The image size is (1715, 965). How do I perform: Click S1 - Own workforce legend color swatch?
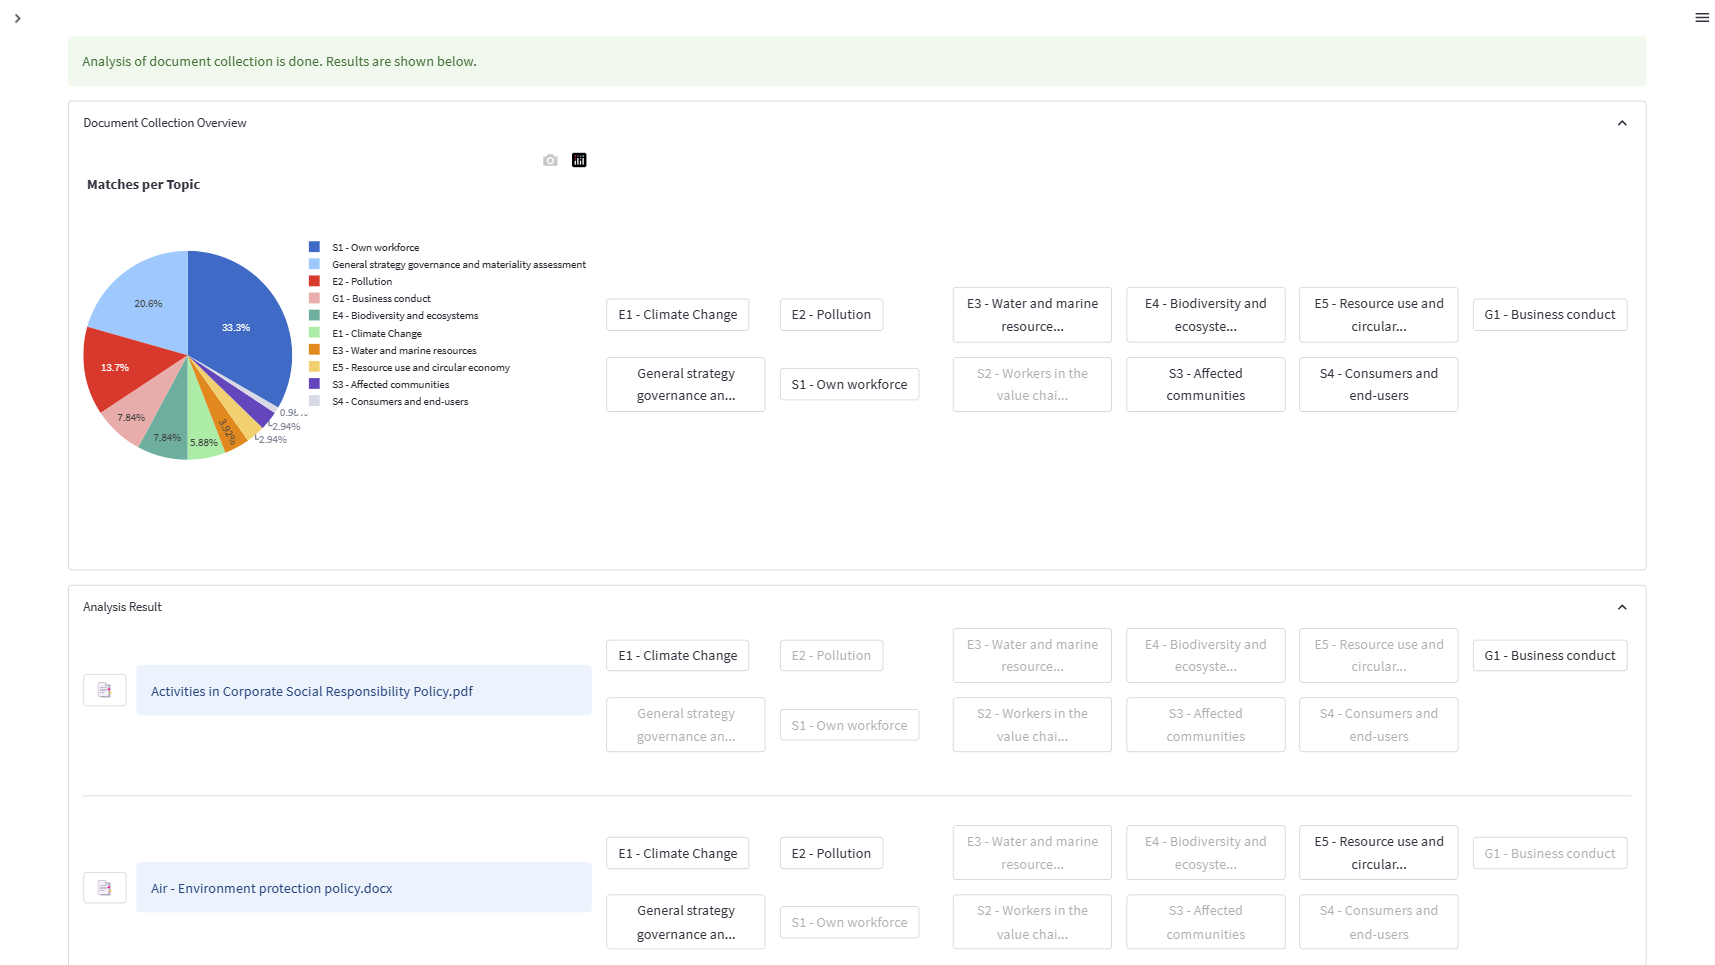click(314, 247)
